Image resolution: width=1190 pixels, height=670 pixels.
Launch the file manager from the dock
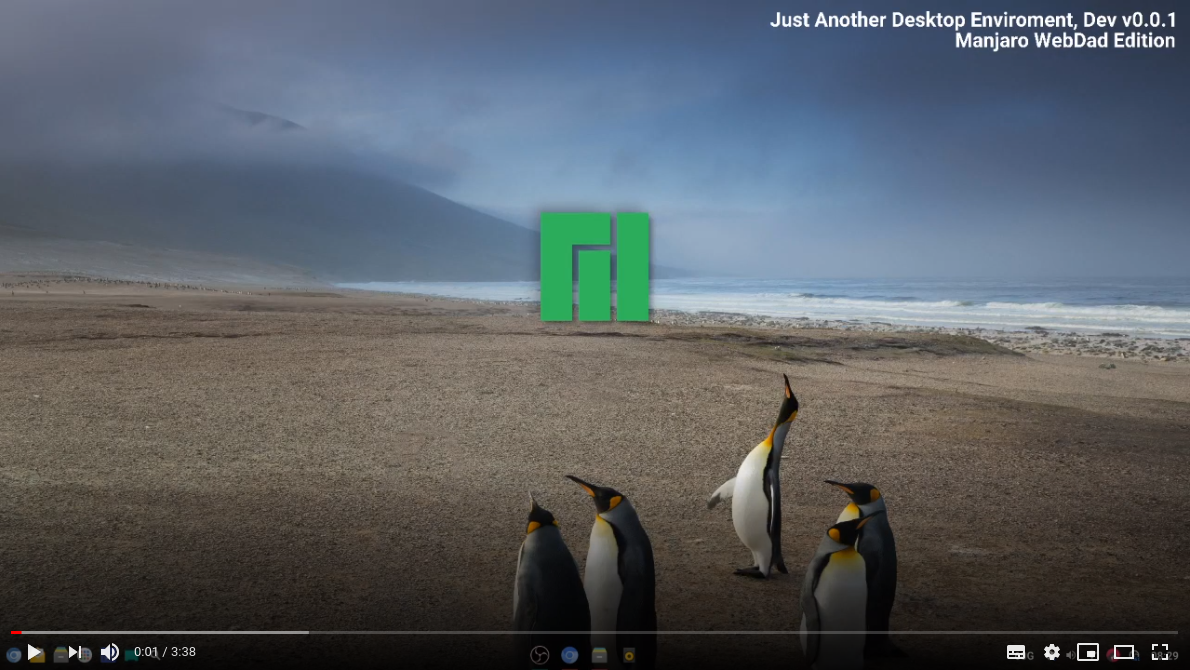(599, 655)
